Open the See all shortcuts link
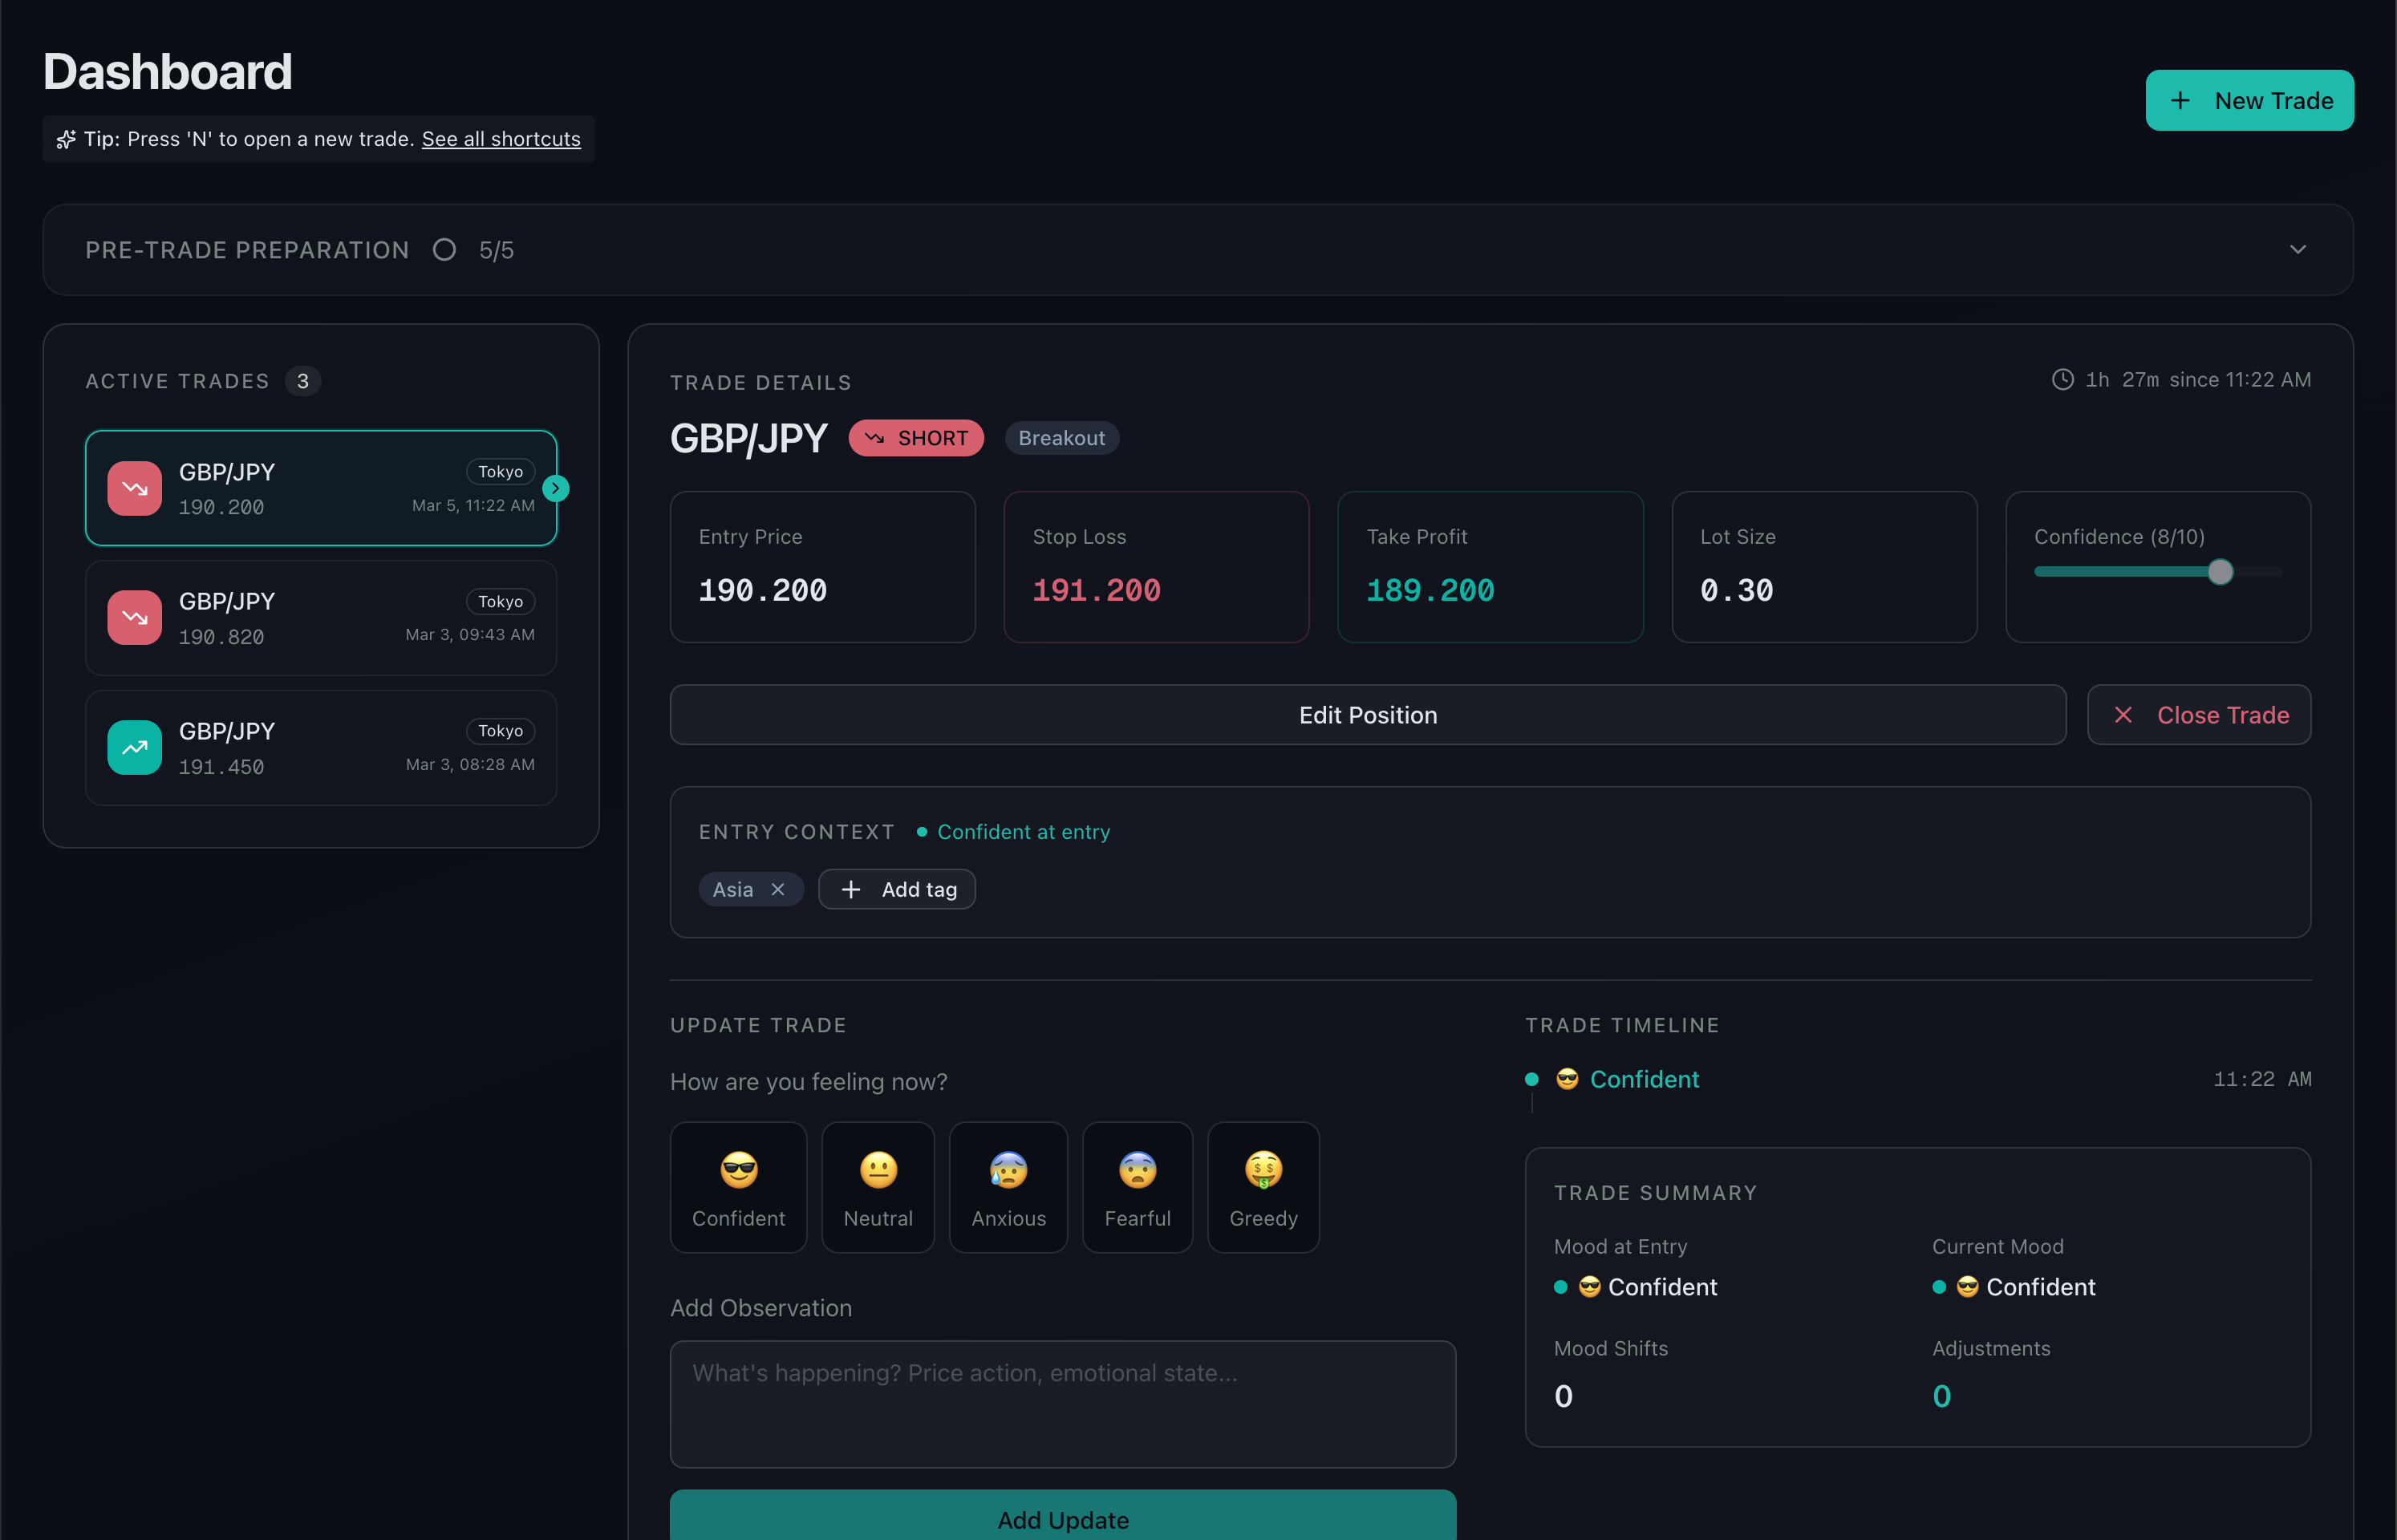 click(x=501, y=139)
